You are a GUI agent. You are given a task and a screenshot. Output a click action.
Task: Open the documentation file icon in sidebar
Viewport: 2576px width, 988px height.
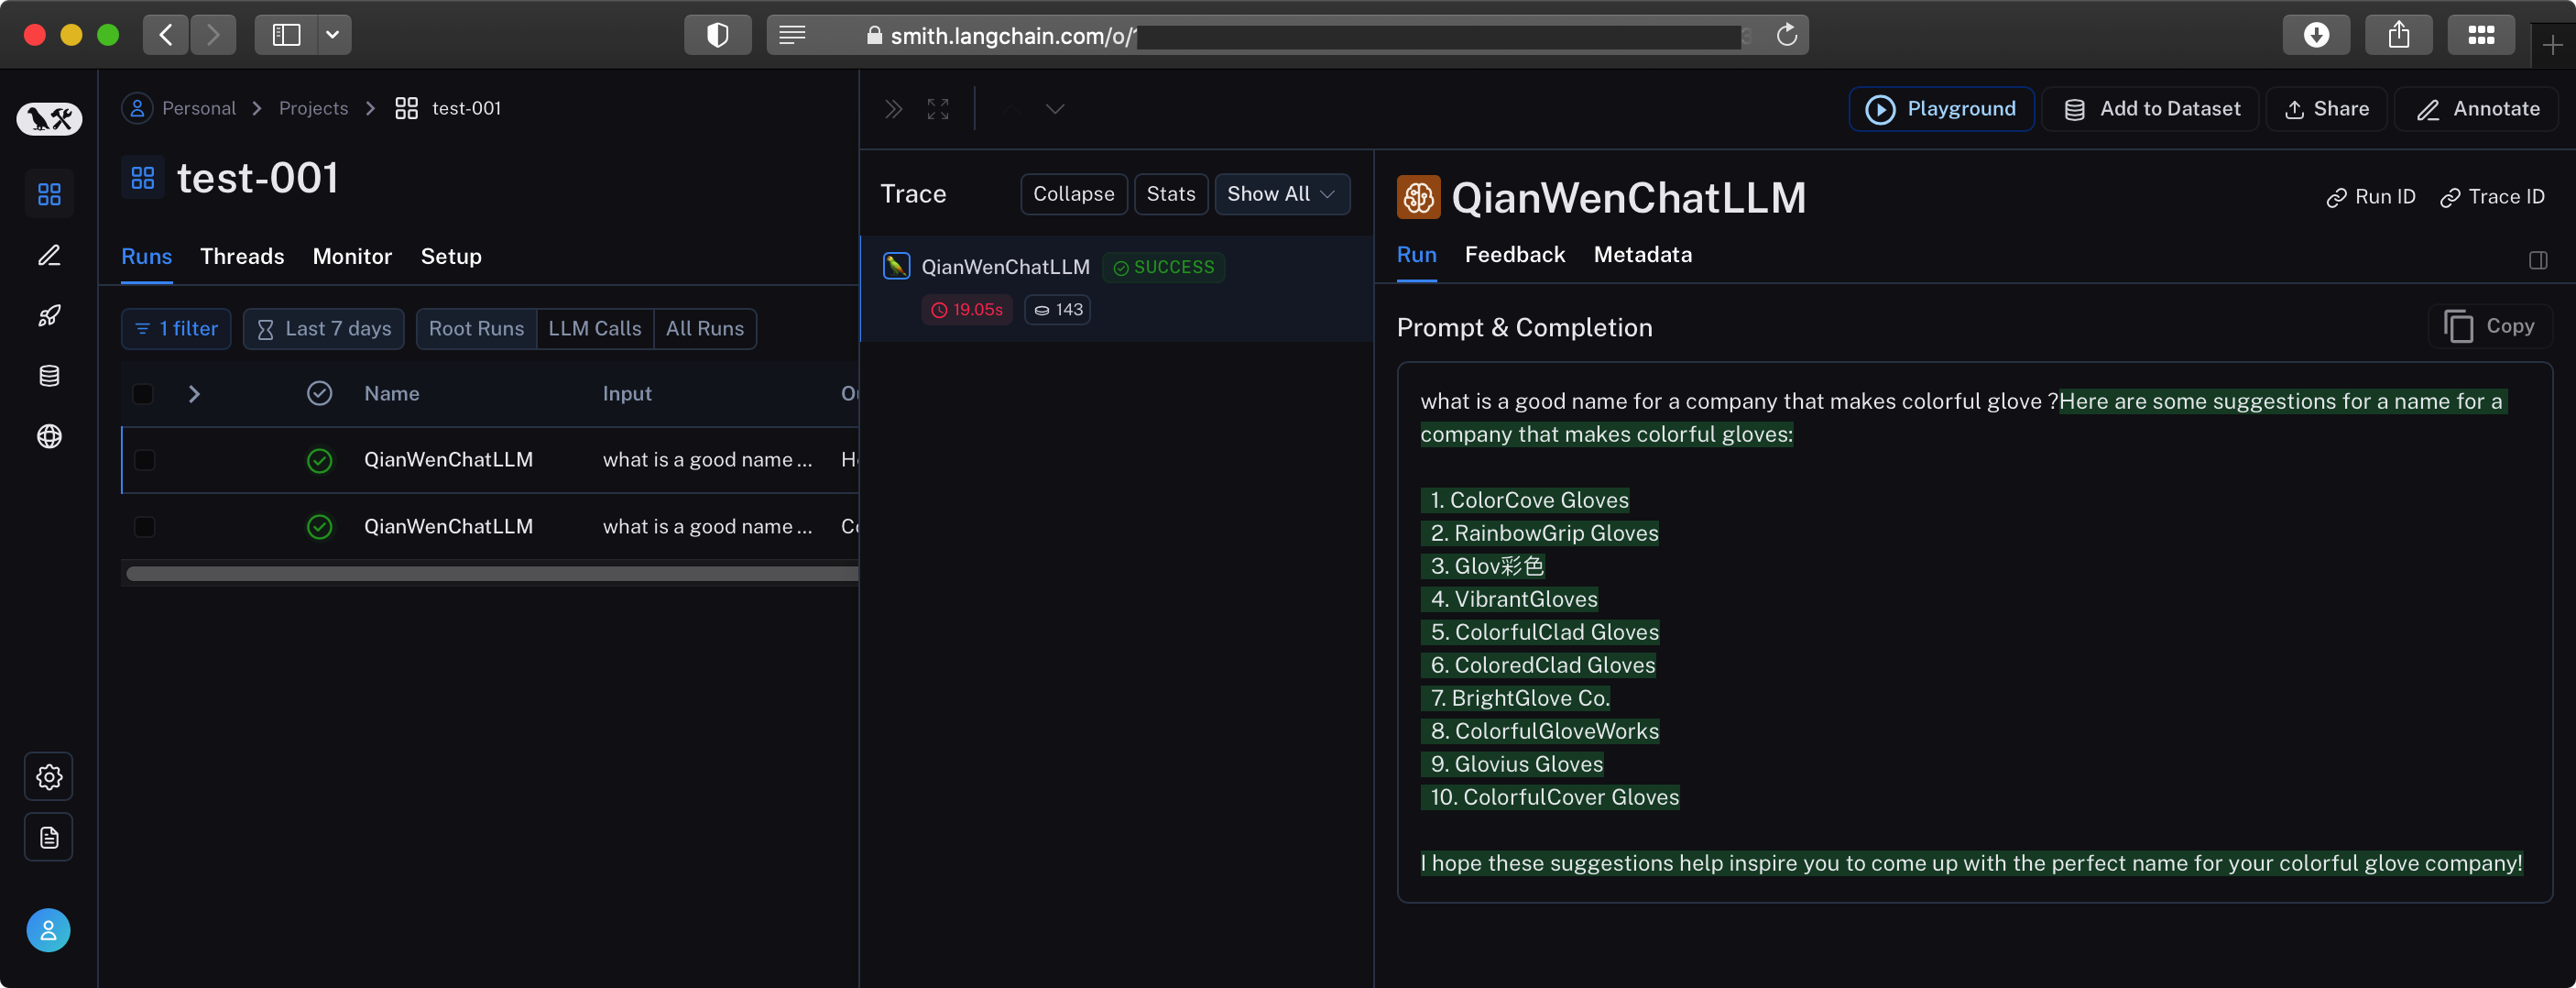tap(49, 838)
